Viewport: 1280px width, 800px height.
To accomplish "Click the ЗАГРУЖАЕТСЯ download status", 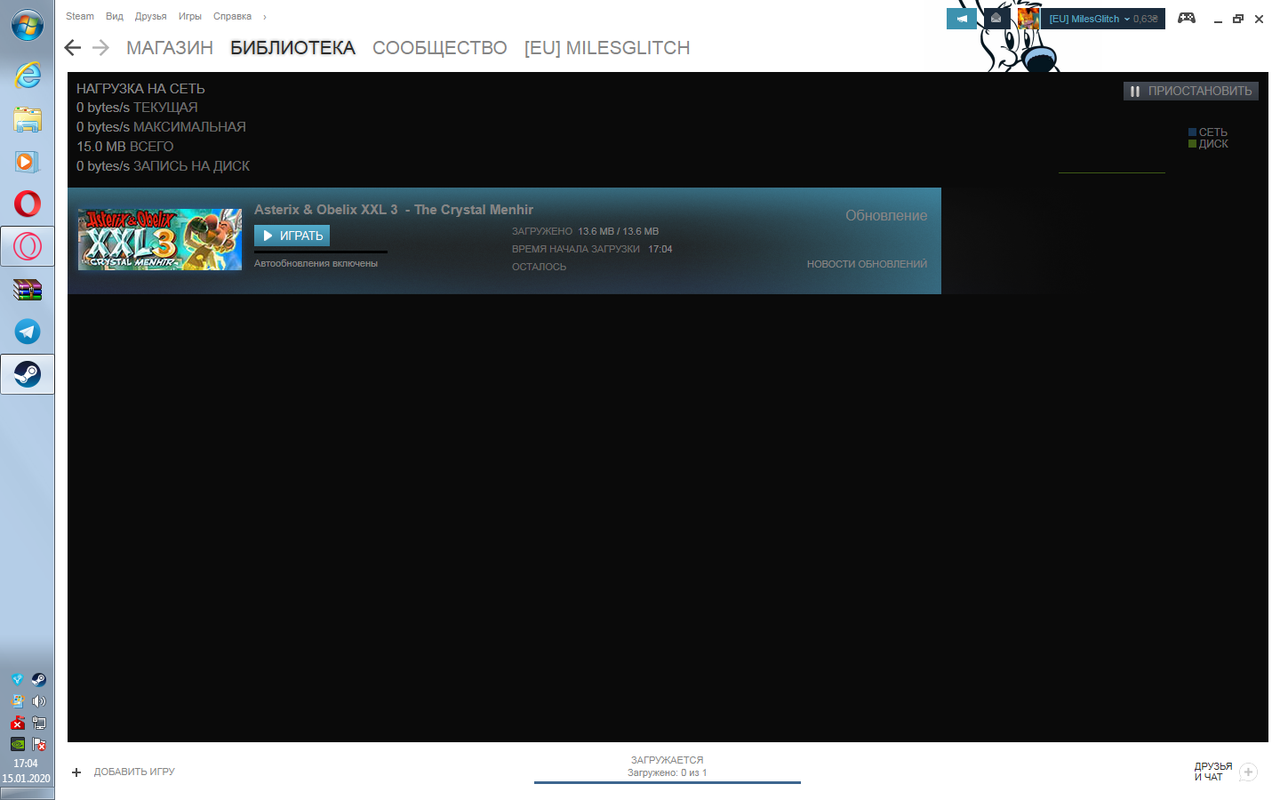I will pyautogui.click(x=667, y=760).
